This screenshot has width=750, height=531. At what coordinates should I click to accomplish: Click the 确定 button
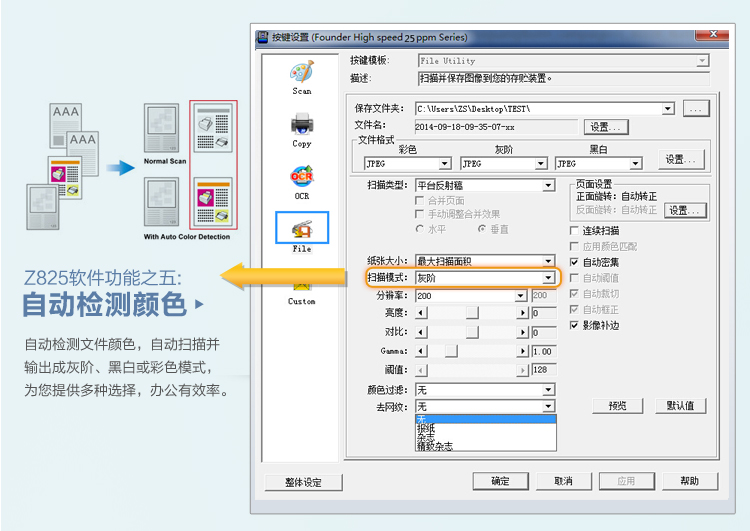[x=500, y=481]
